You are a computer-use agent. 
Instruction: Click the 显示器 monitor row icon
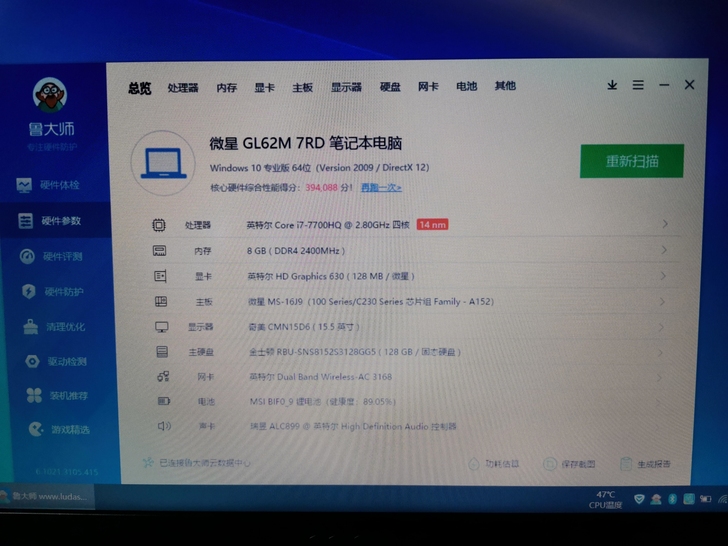[162, 327]
